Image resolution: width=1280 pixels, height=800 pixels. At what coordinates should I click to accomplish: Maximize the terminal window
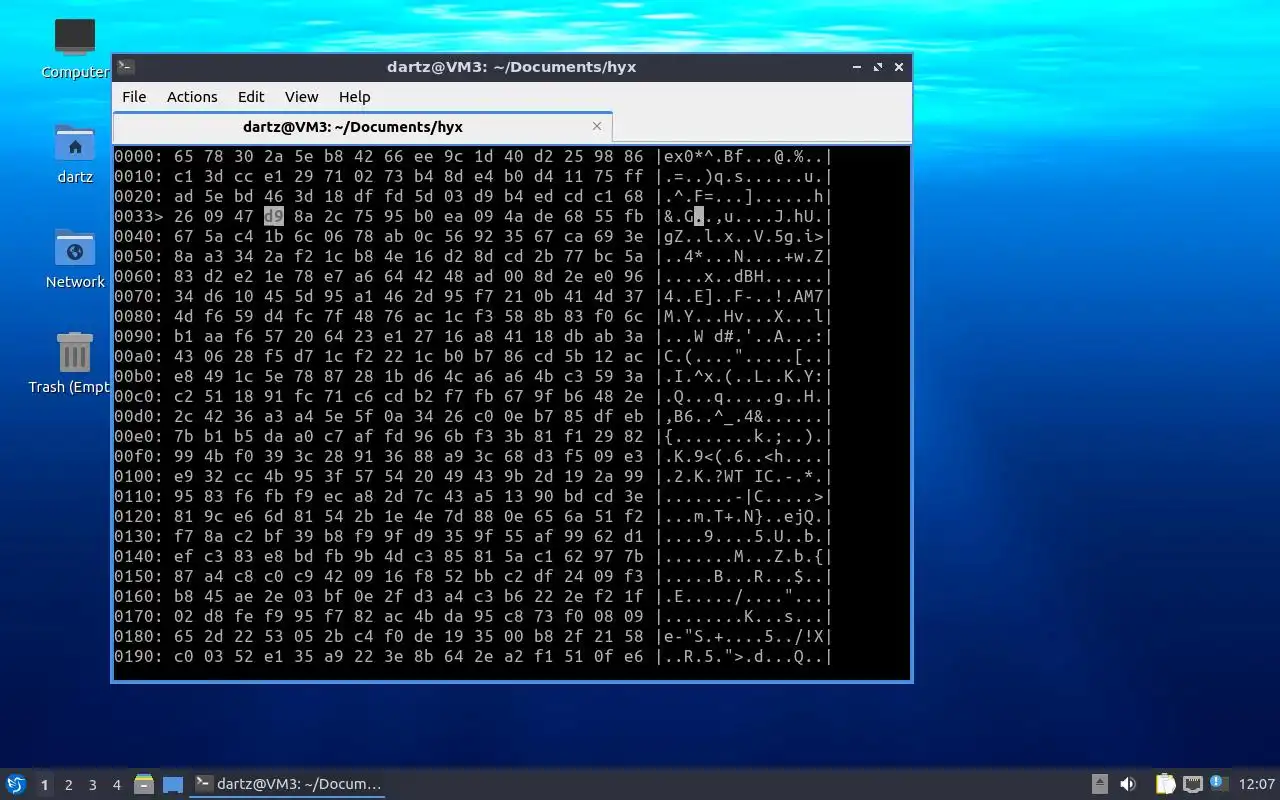point(878,67)
